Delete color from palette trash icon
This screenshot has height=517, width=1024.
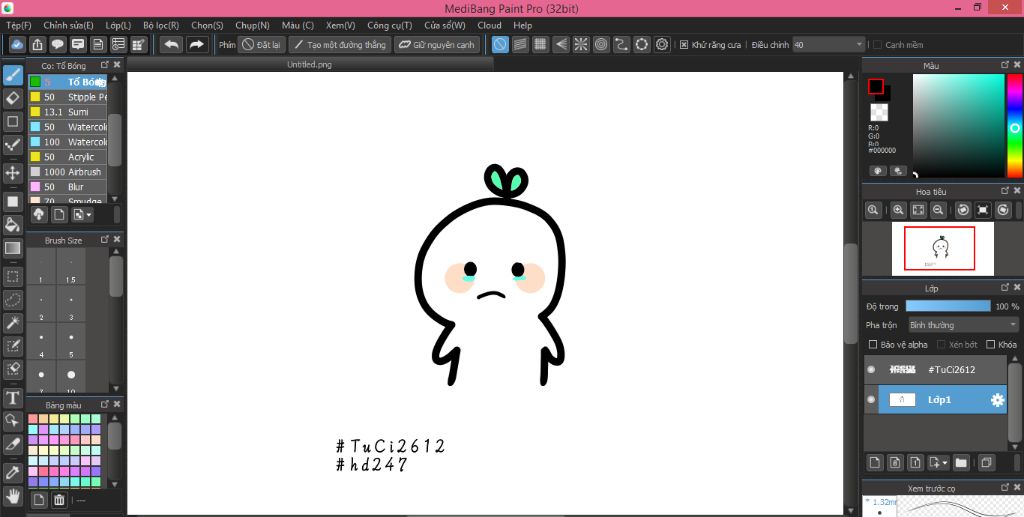[x=59, y=500]
